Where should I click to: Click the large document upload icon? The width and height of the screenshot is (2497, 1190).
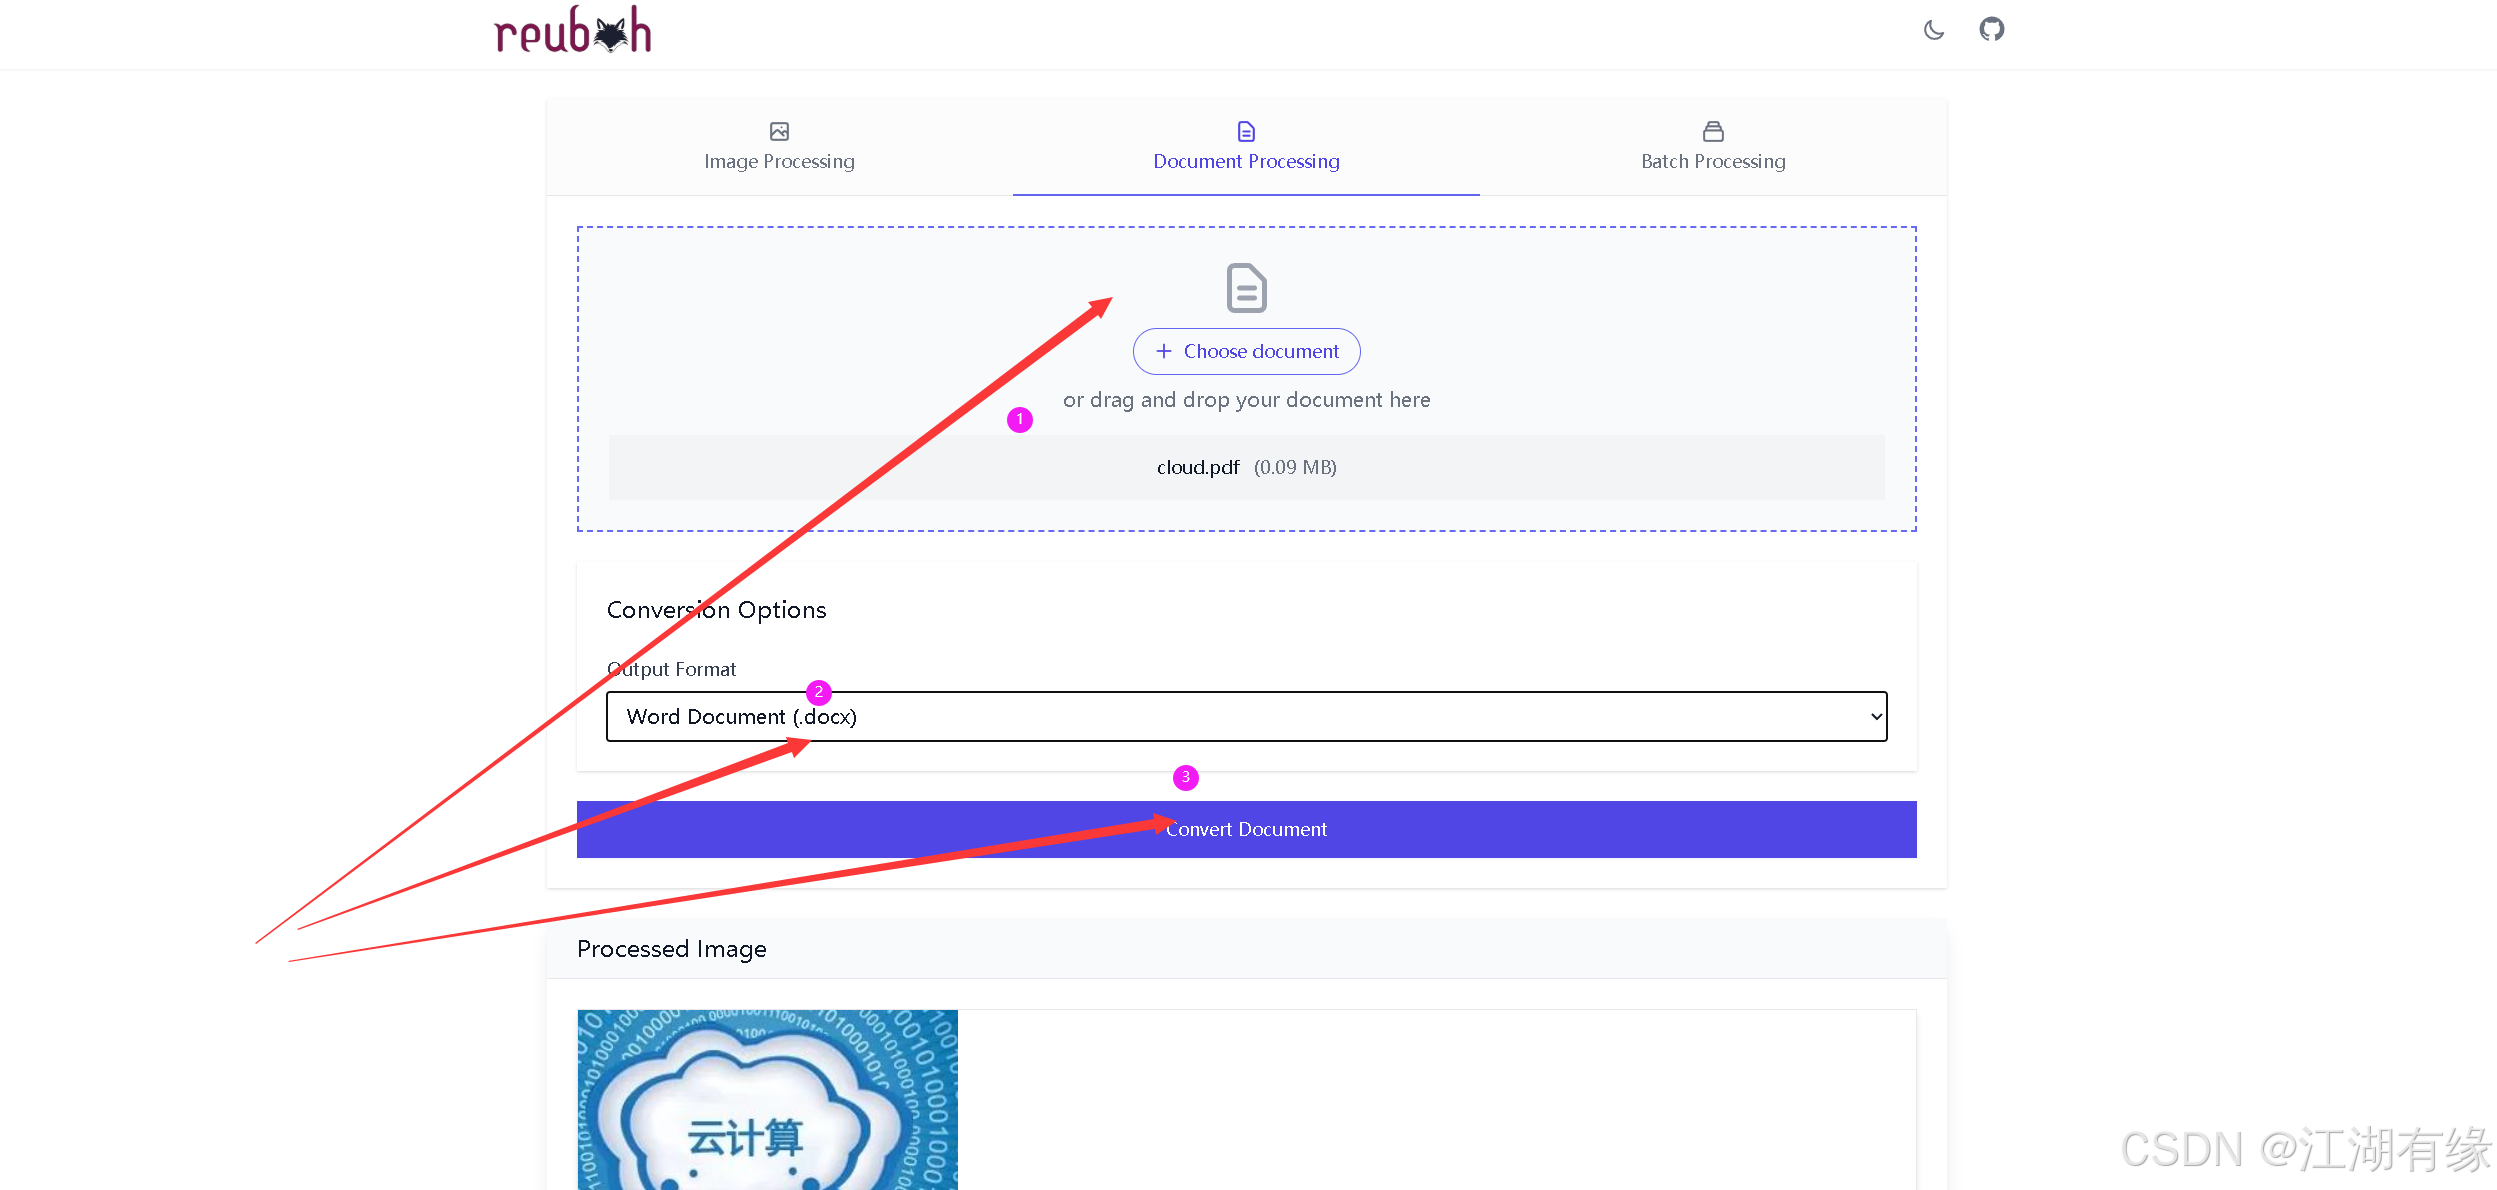[1246, 288]
